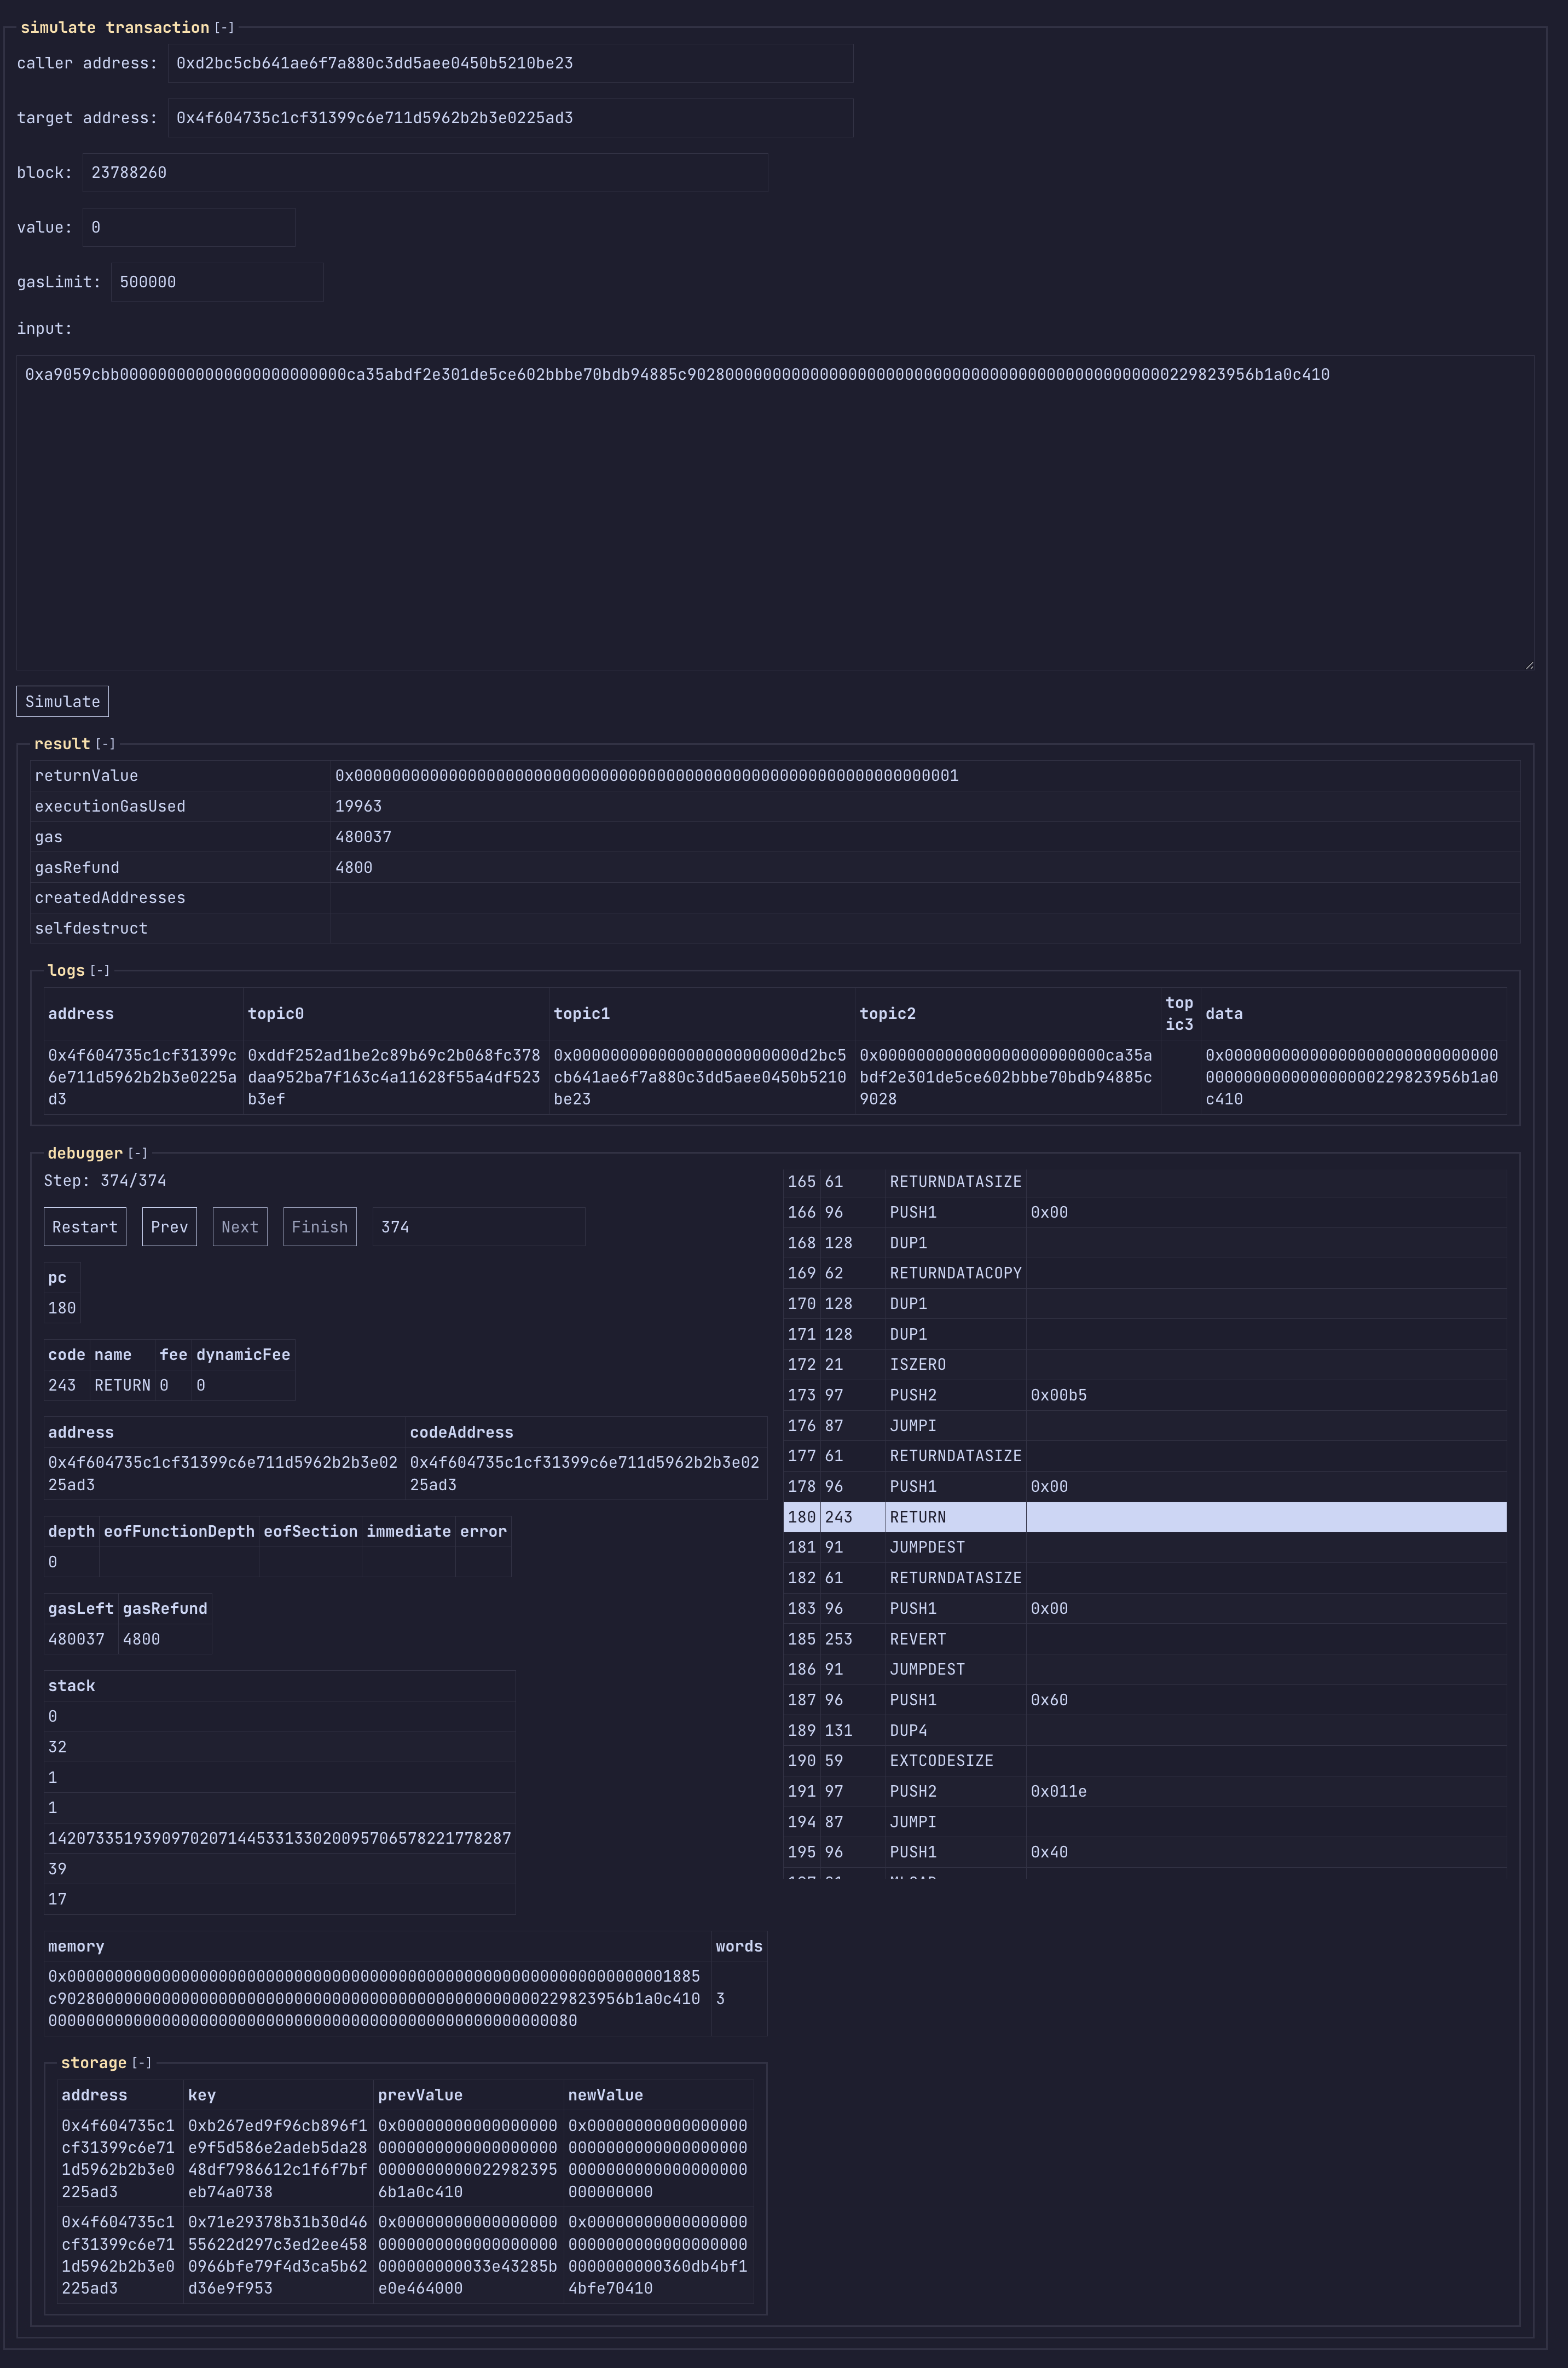Image resolution: width=1568 pixels, height=2368 pixels.
Task: Click the log topic1 value cell
Action: click(702, 1077)
